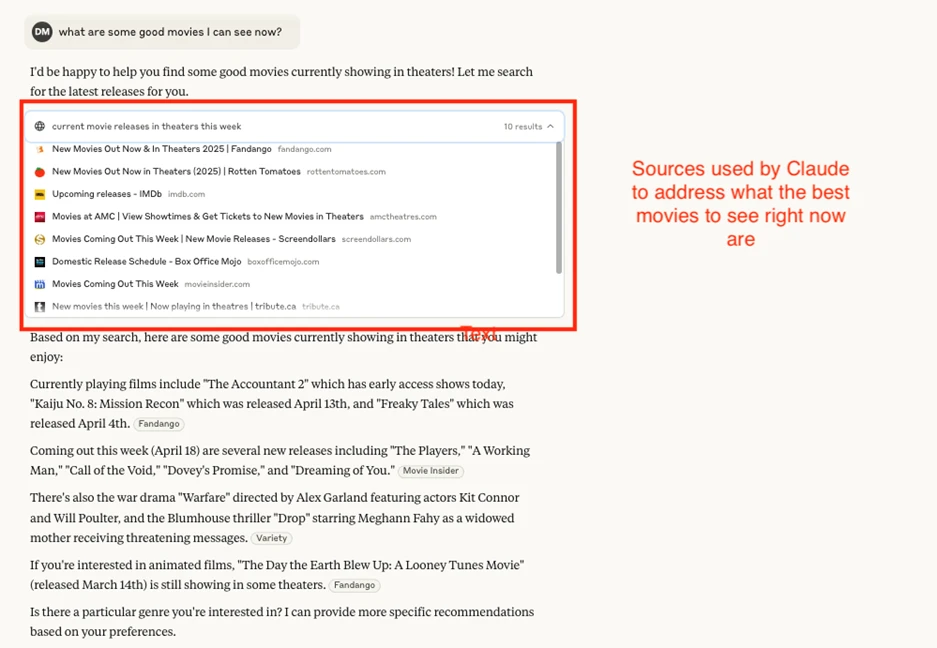
Task: Click the IMDb favicon icon
Action: coord(39,194)
